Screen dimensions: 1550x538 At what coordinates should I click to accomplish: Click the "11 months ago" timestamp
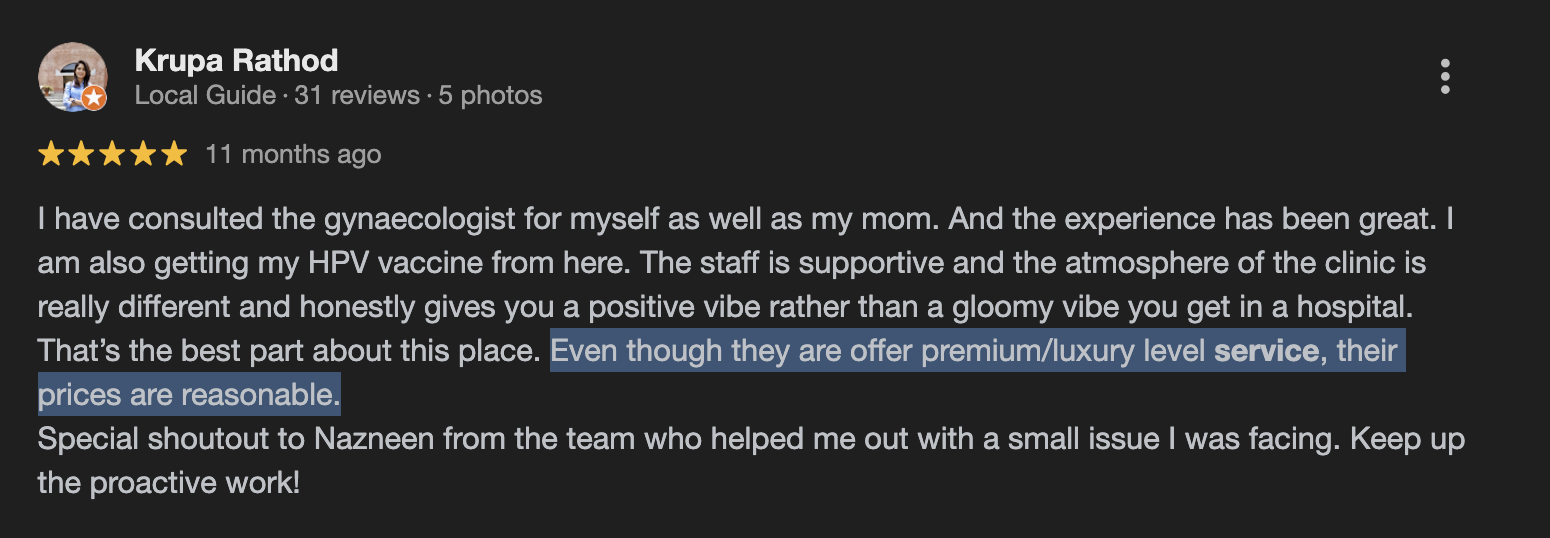[x=293, y=154]
